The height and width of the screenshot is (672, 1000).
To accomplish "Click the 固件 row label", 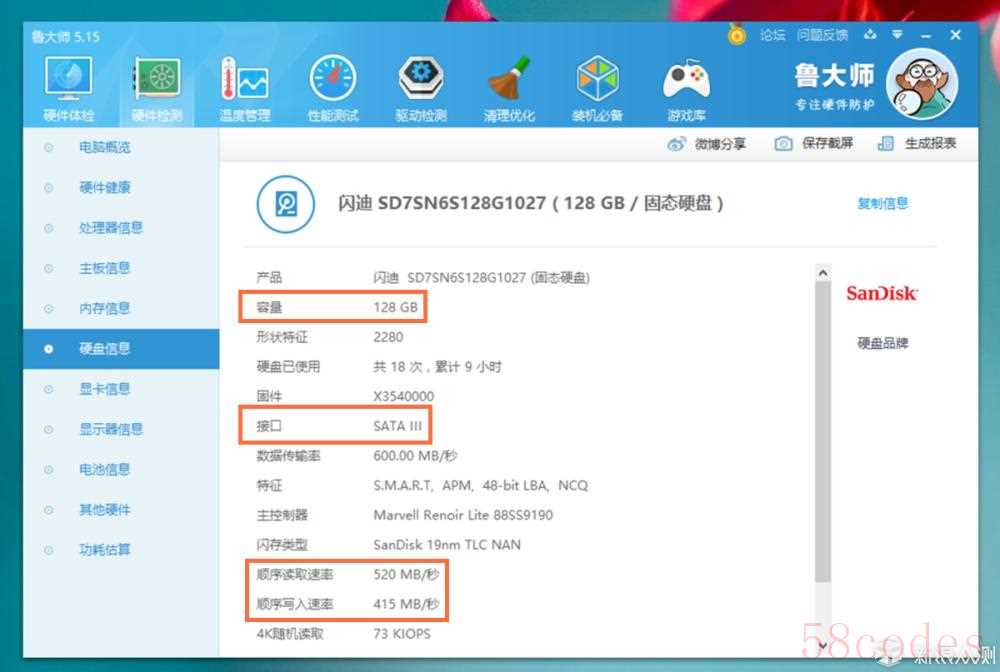I will click(x=269, y=397).
